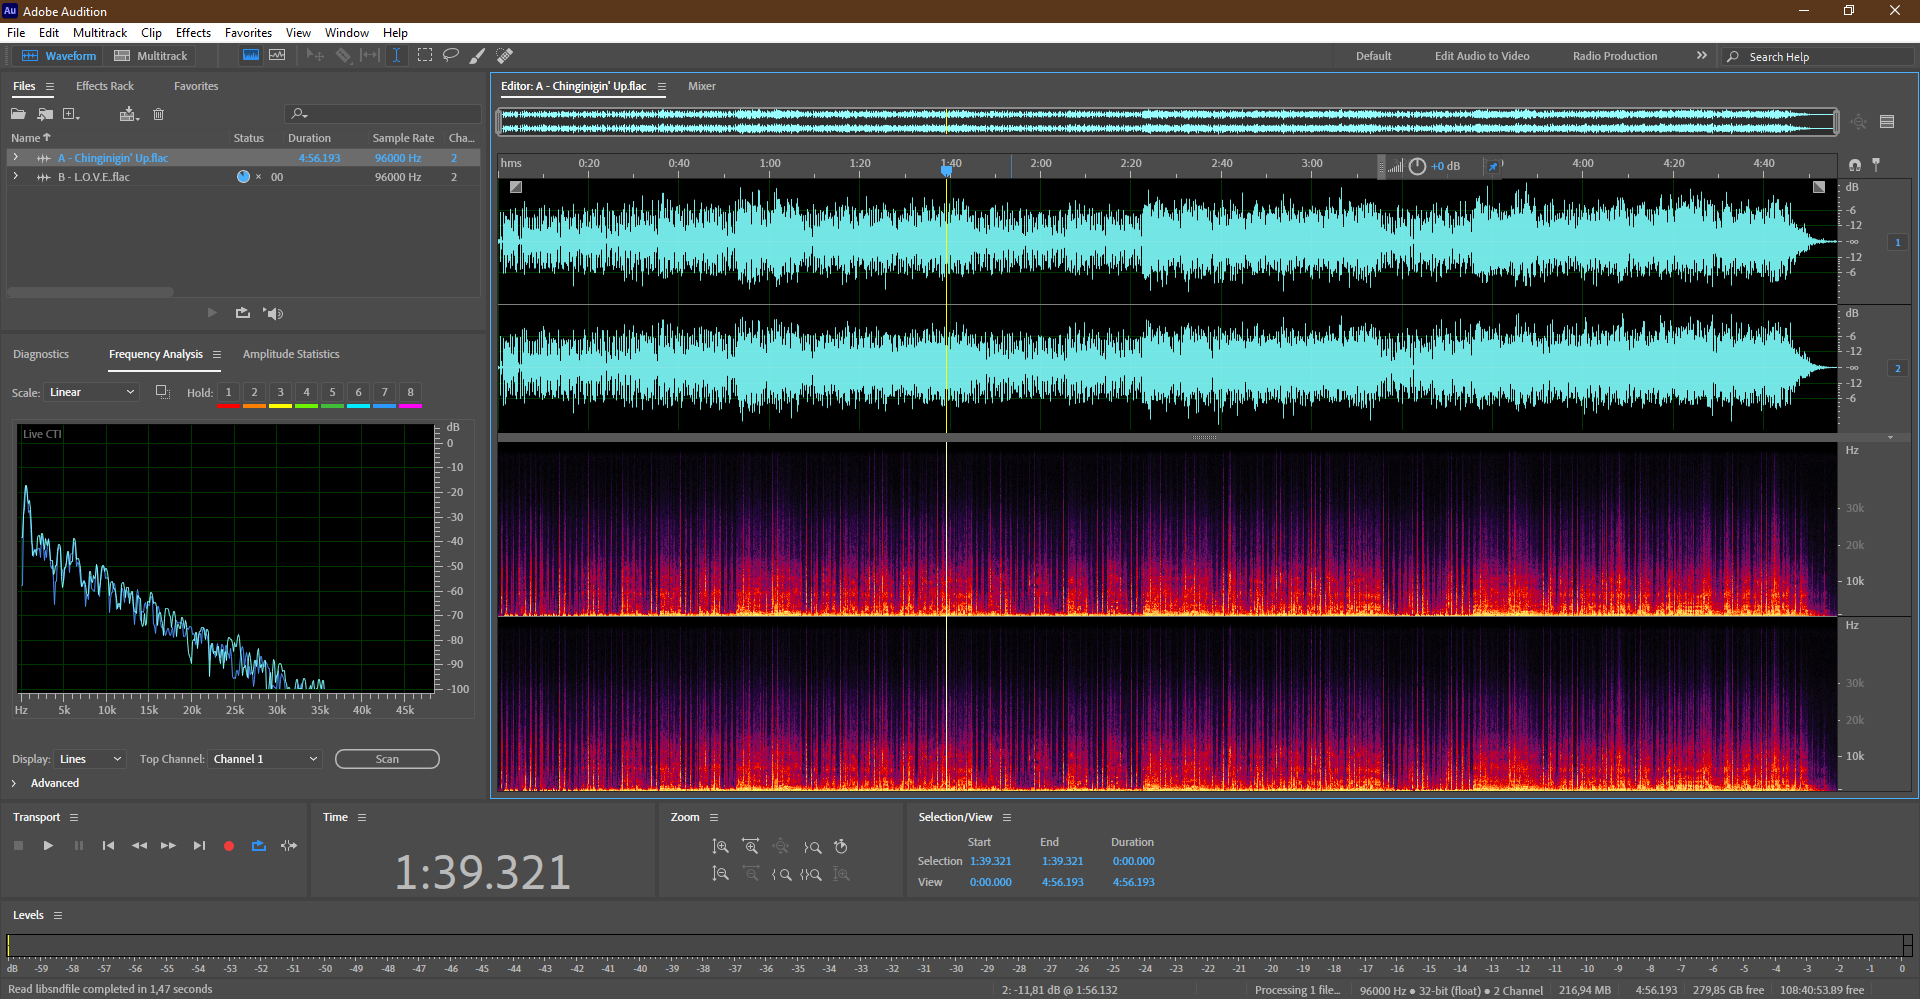1920x999 pixels.
Task: Click copy graph icon next to Scale
Action: (162, 392)
